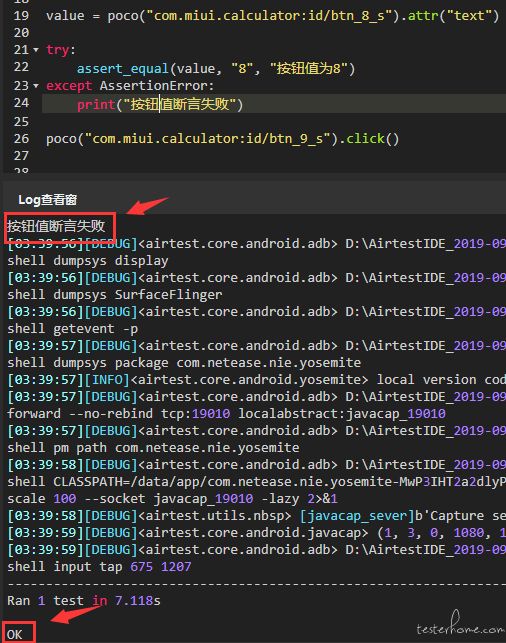Viewport: 506px width, 643px height.
Task: Select the Log查看窗 panel title
Action: pos(48,200)
